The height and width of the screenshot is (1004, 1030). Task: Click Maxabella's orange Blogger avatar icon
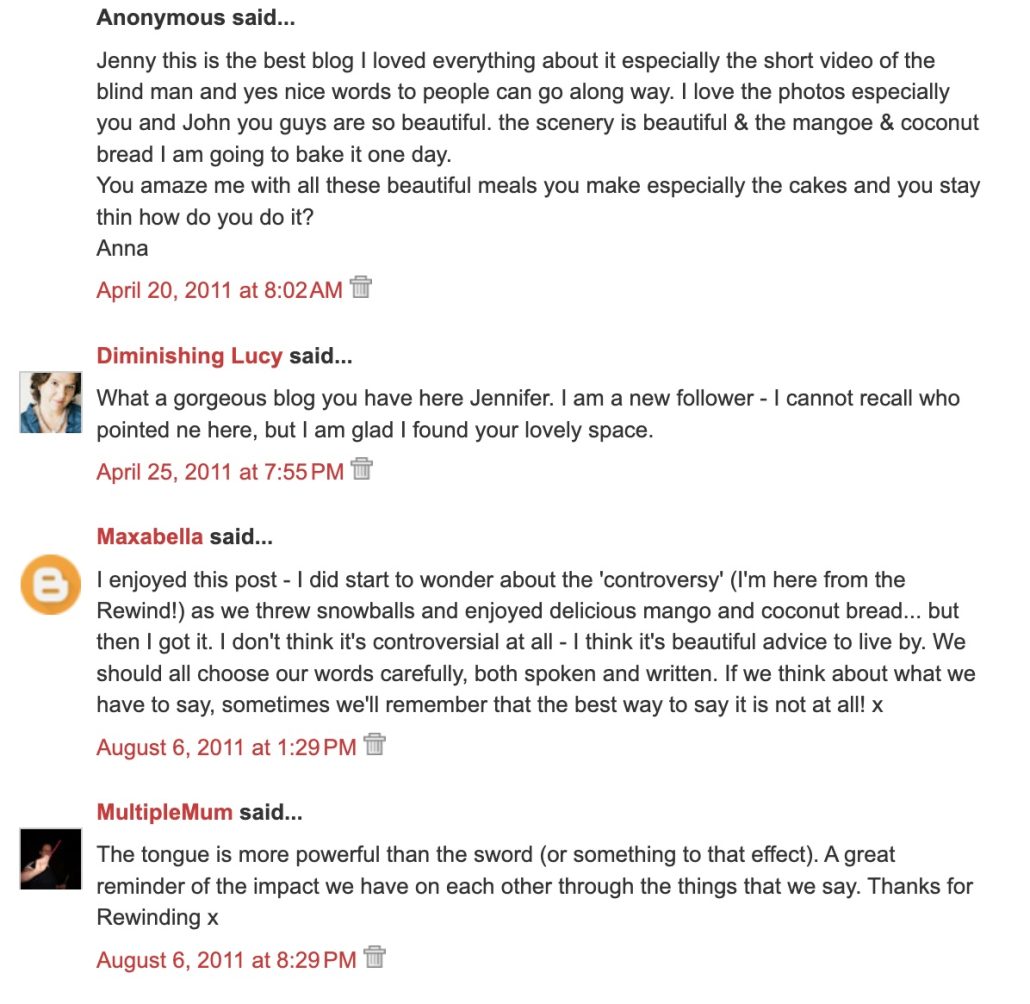(x=50, y=585)
